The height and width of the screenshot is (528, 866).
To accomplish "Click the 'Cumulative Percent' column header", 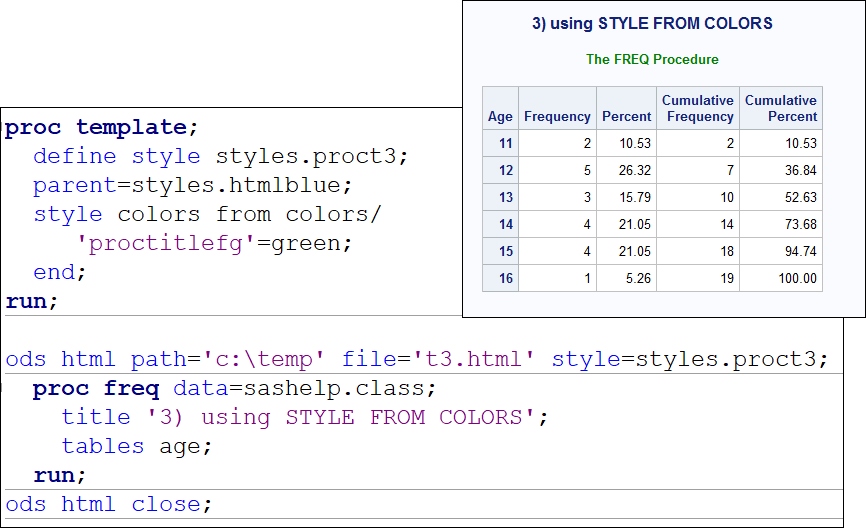I will coord(781,108).
